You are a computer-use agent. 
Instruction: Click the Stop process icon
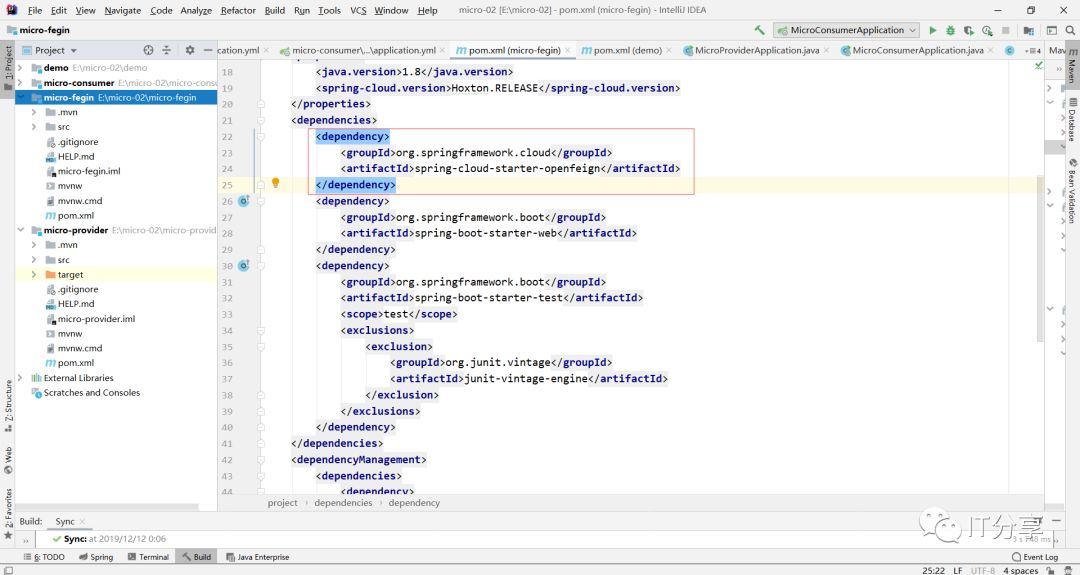[x=1006, y=30]
